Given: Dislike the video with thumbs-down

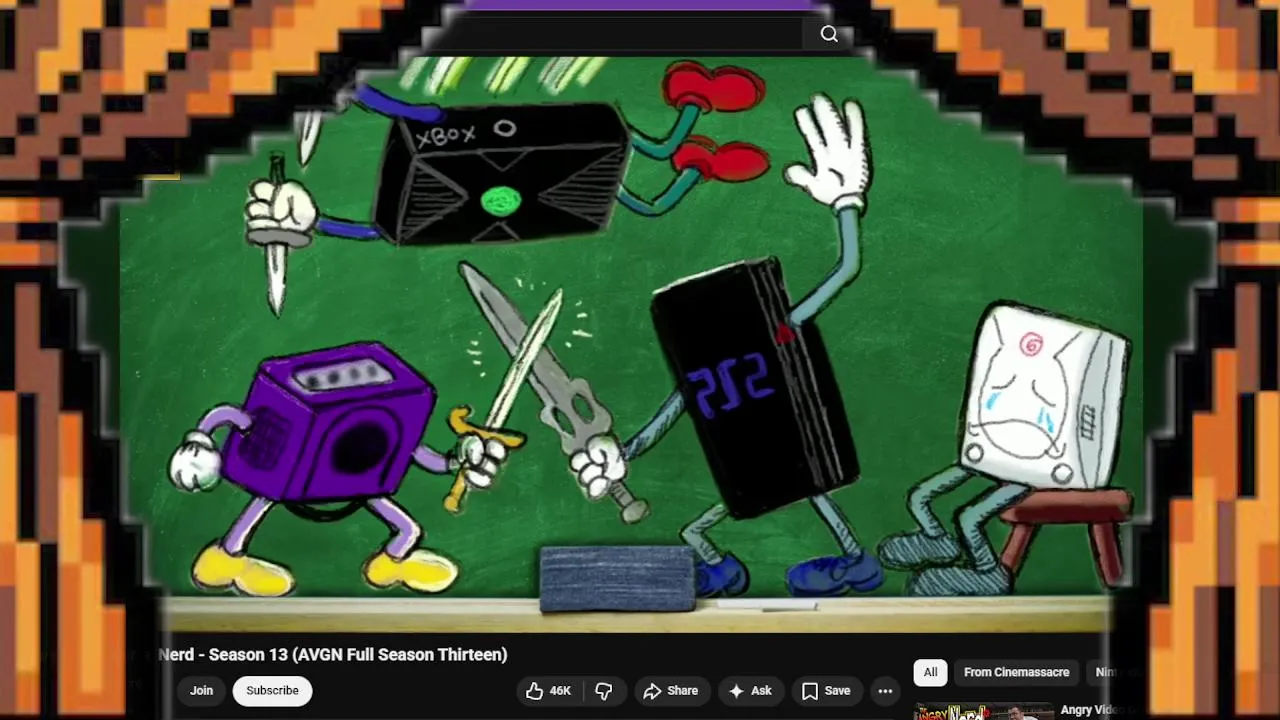Looking at the screenshot, I should pos(604,691).
